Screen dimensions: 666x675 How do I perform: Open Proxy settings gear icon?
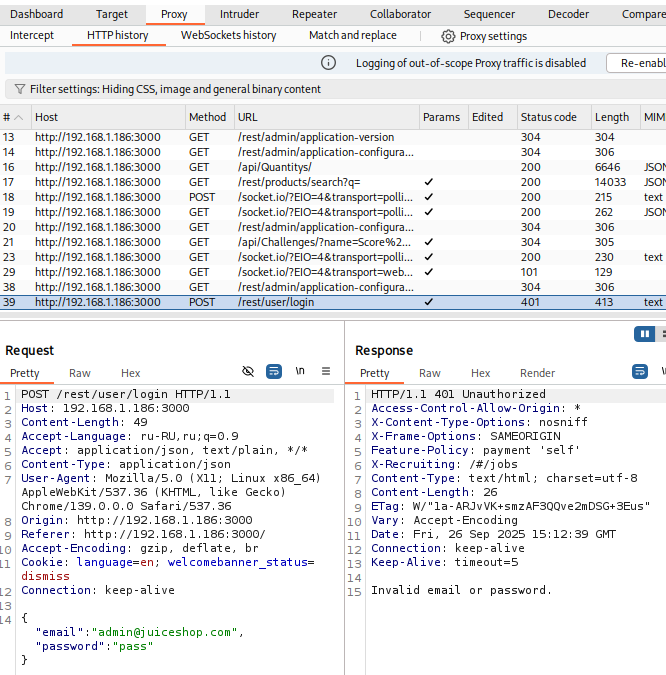pyautogui.click(x=448, y=36)
